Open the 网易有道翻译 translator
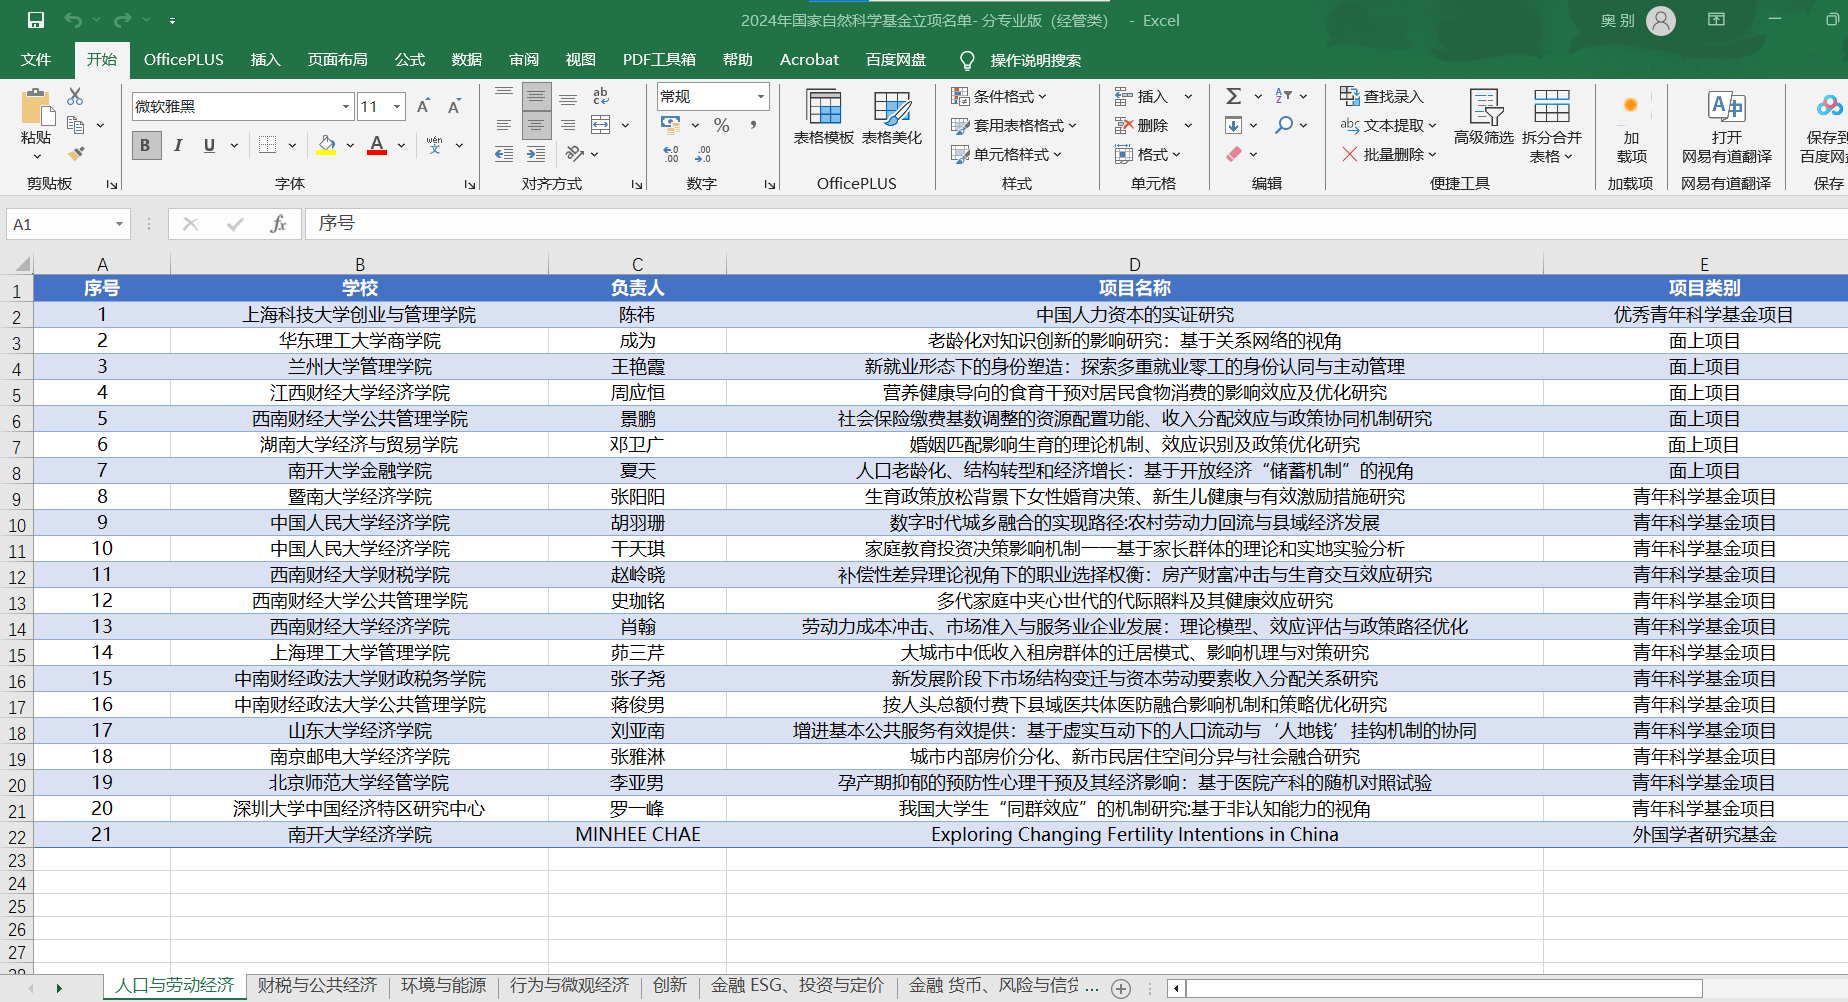This screenshot has width=1848, height=1002. point(1727,126)
